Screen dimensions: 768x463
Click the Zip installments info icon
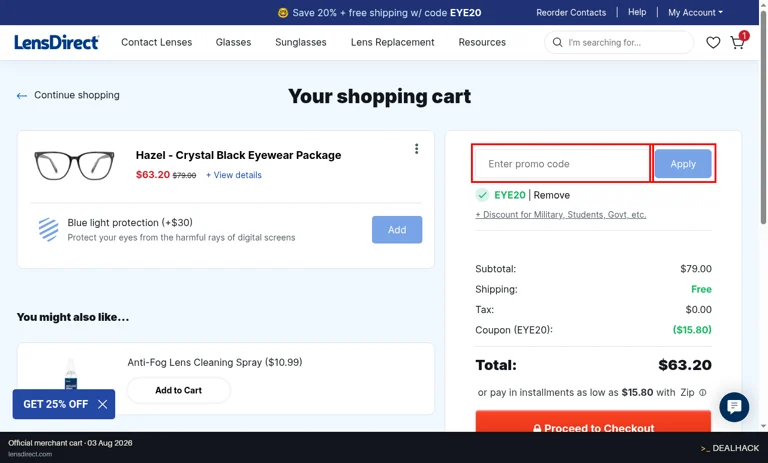point(702,392)
